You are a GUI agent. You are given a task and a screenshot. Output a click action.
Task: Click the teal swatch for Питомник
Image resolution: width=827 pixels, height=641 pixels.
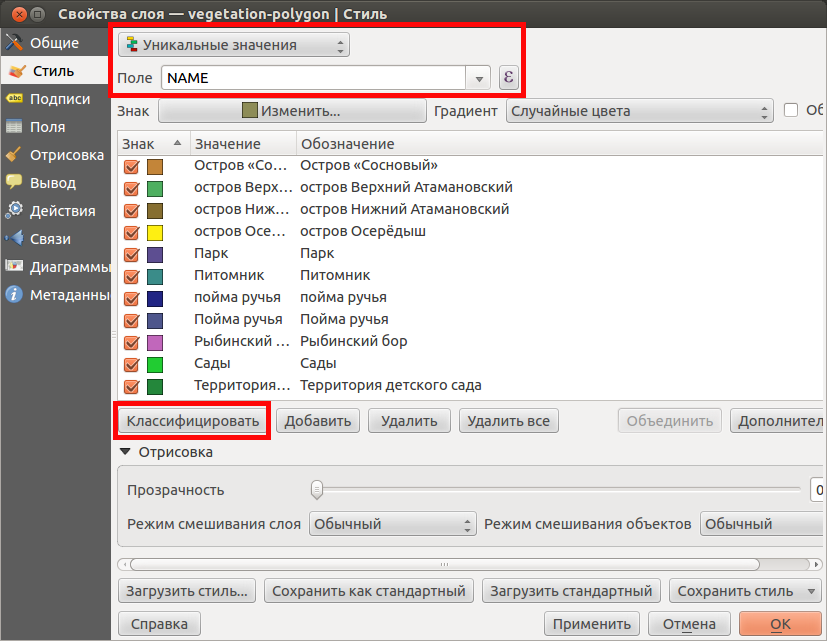coord(155,276)
